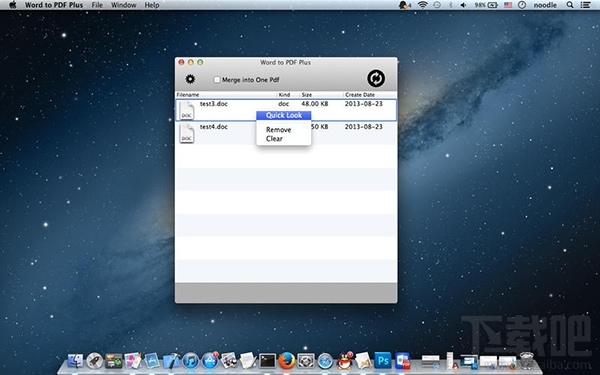This screenshot has height=375, width=600.
Task: Open Finder from the Dock
Action: point(75,361)
